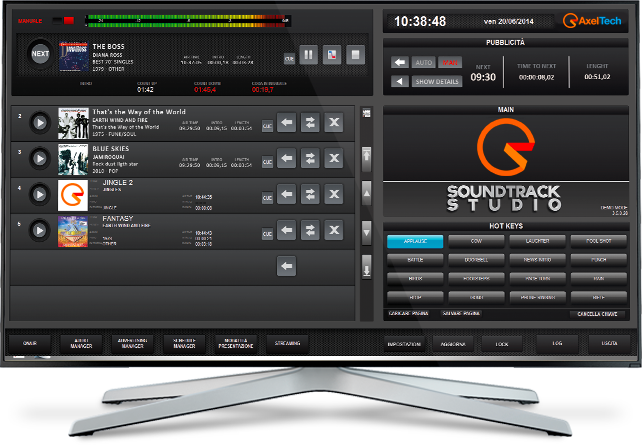The width and height of the screenshot is (642, 445).
Task: Remove Blue Skies from the playlist
Action: coord(334,158)
